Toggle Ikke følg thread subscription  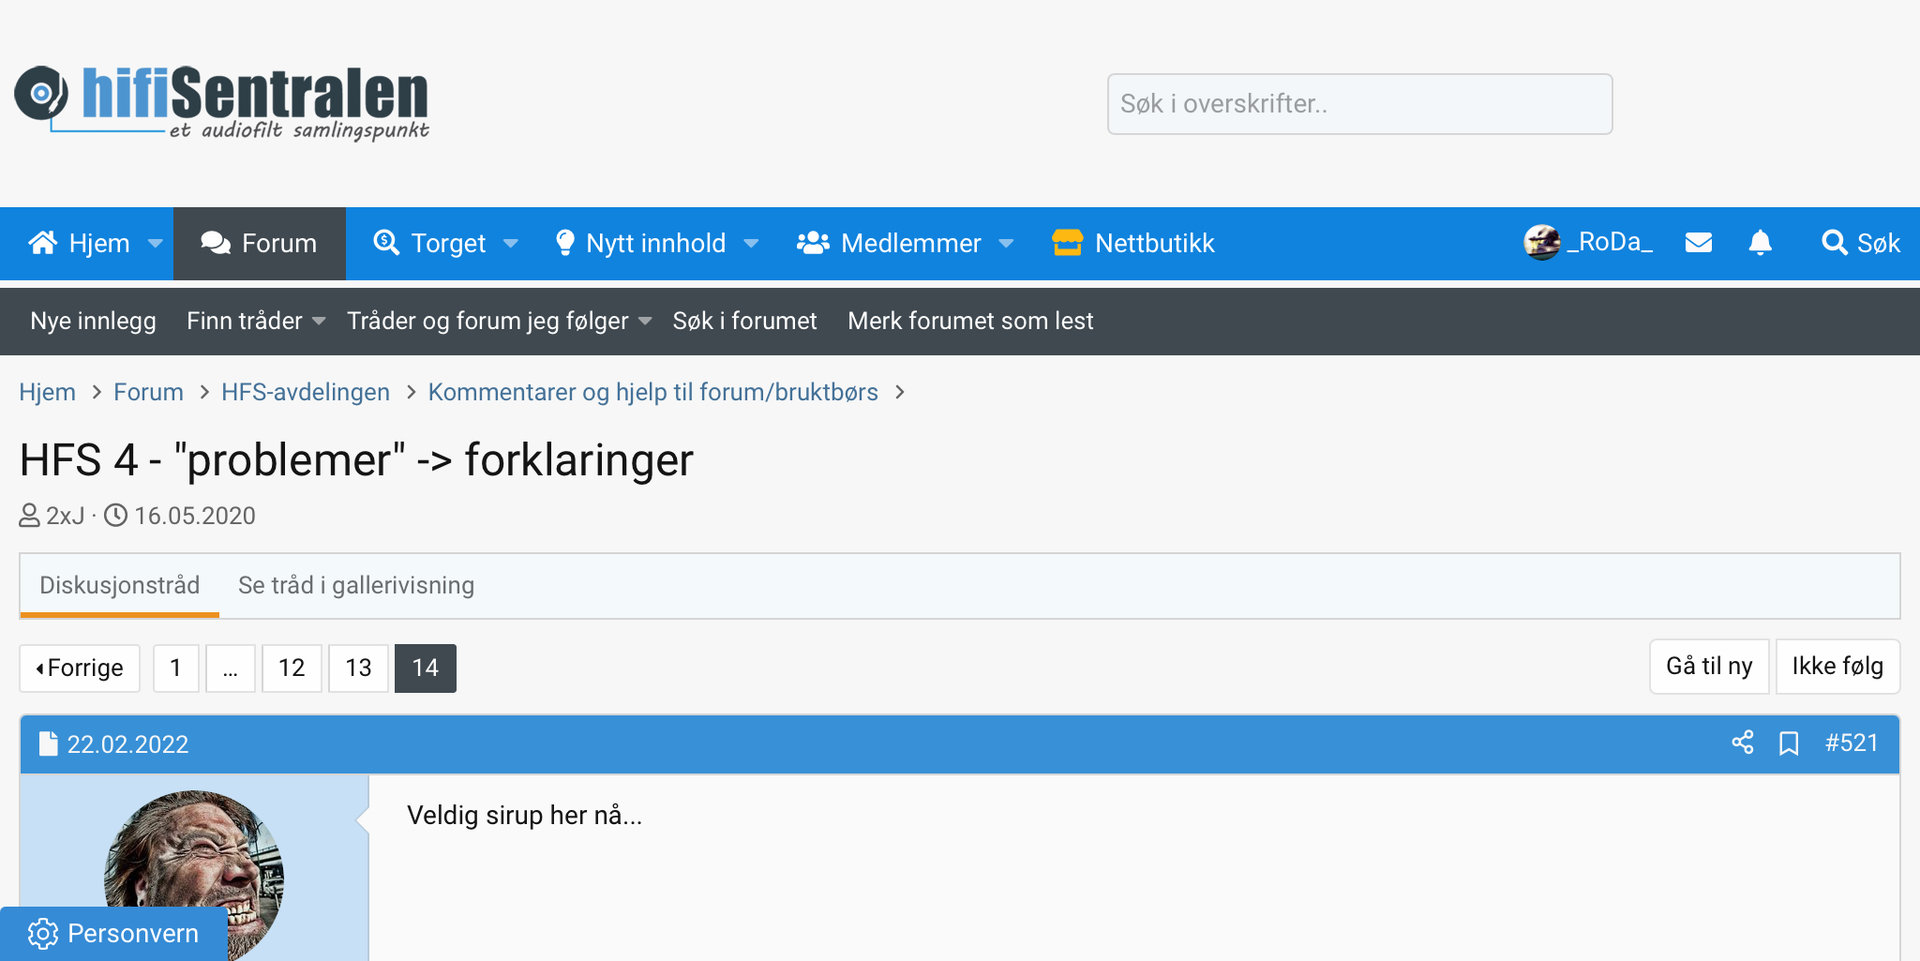pyautogui.click(x=1837, y=666)
